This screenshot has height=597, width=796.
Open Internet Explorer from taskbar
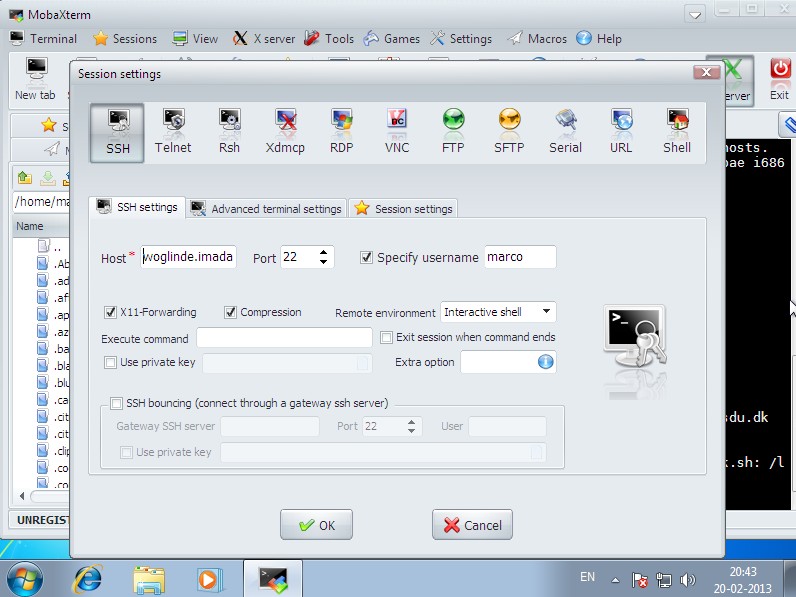pos(88,579)
